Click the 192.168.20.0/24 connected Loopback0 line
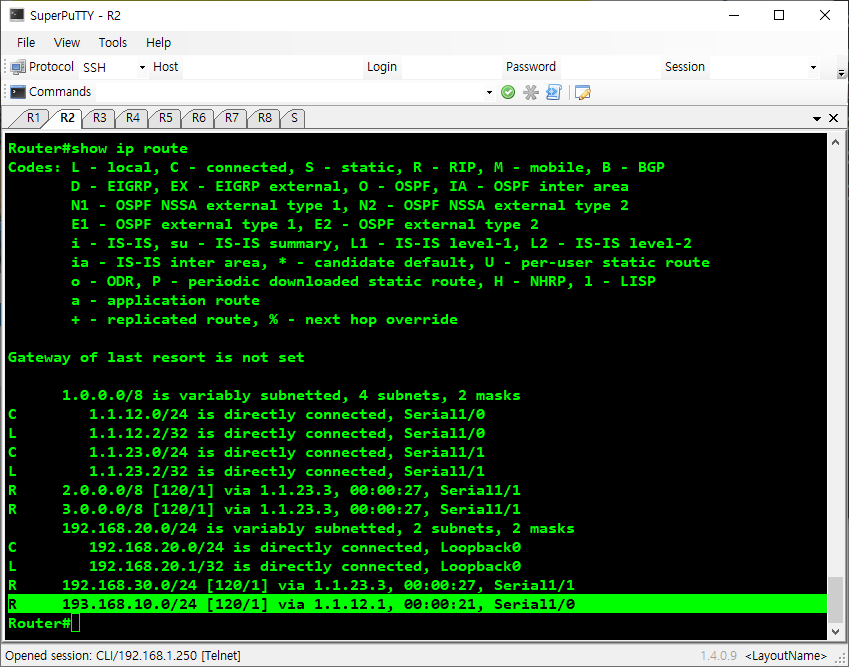Image resolution: width=849 pixels, height=667 pixels. point(264,547)
